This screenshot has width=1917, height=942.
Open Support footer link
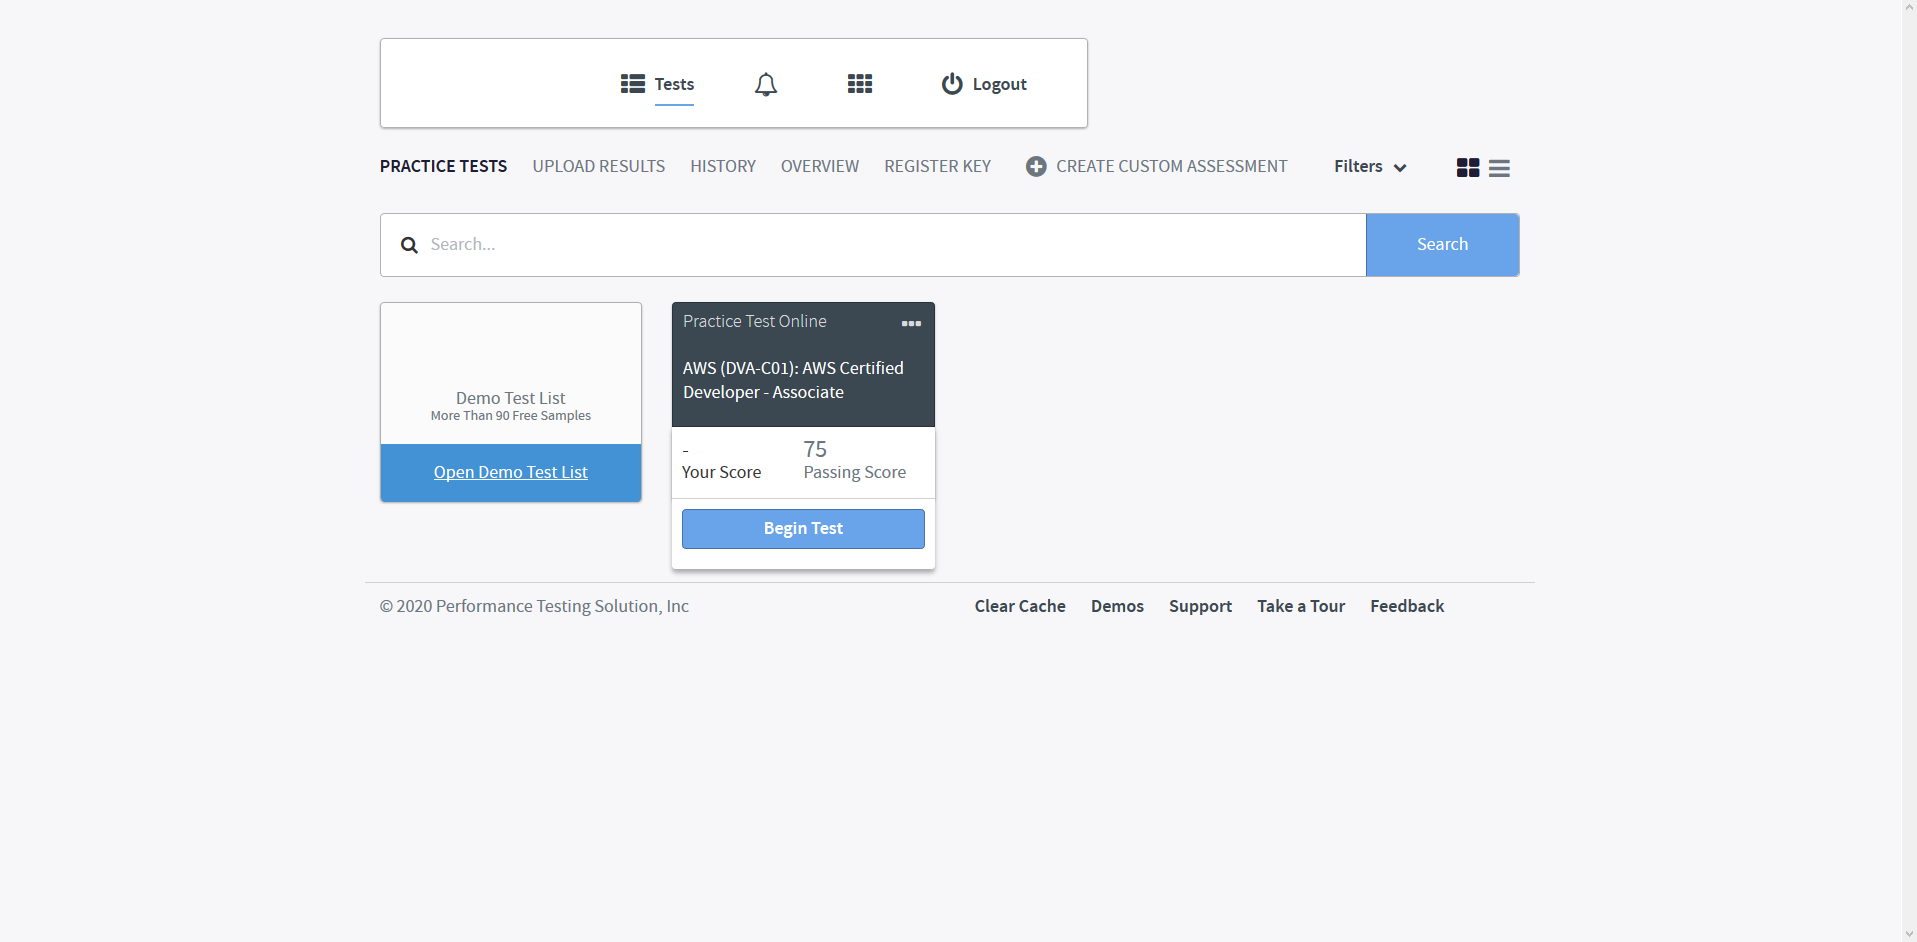(1200, 606)
